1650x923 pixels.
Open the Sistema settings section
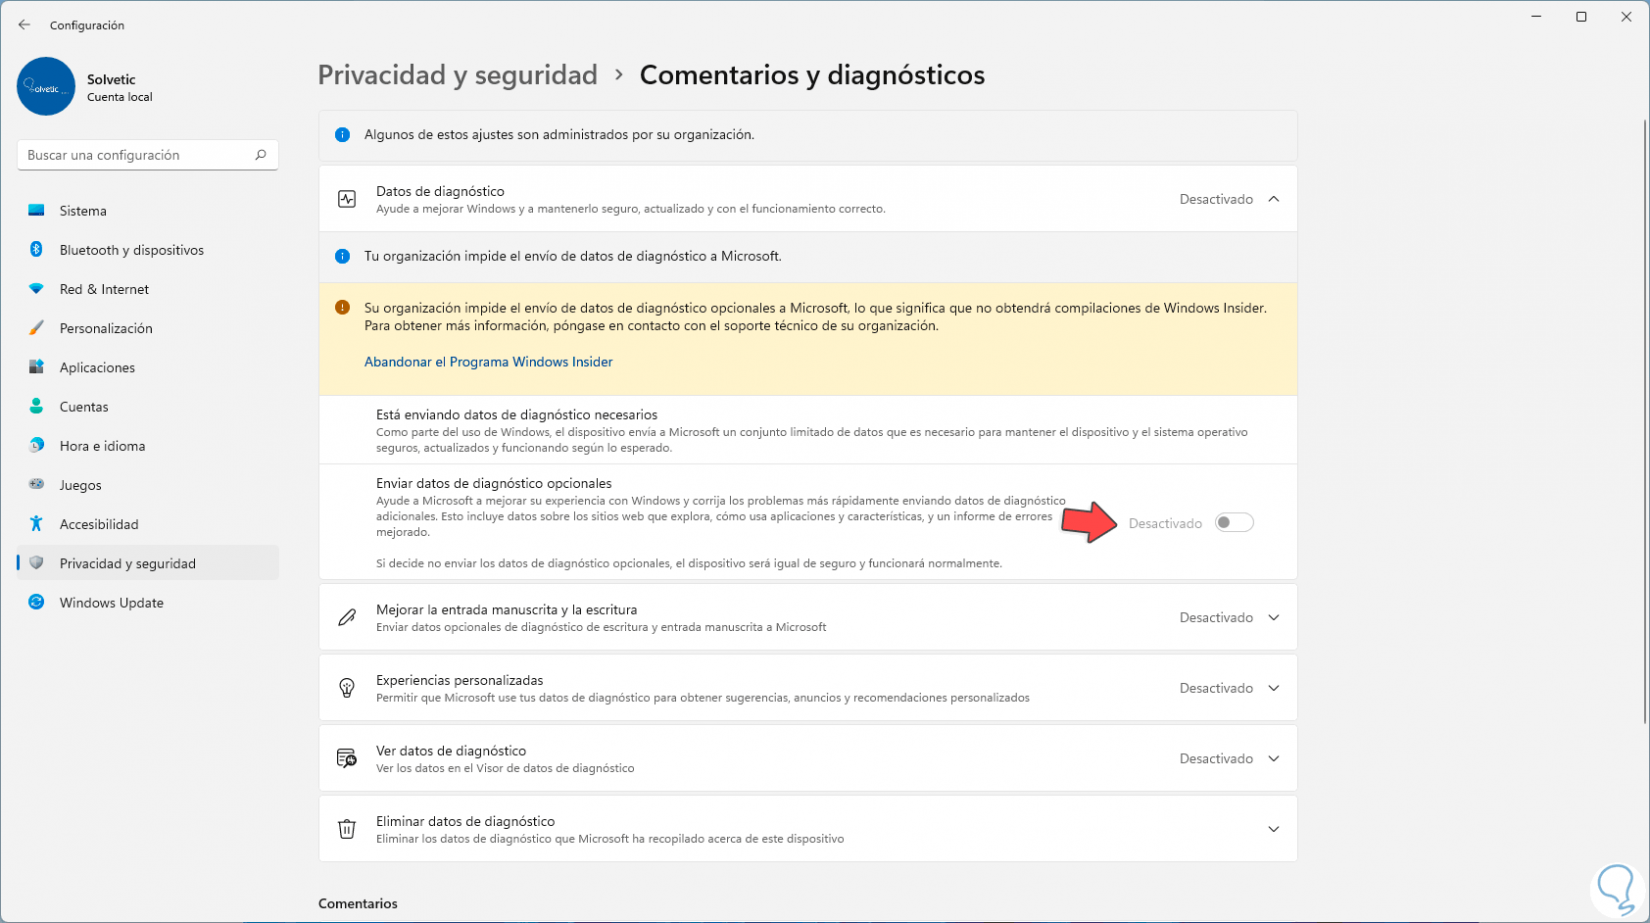[148, 211]
